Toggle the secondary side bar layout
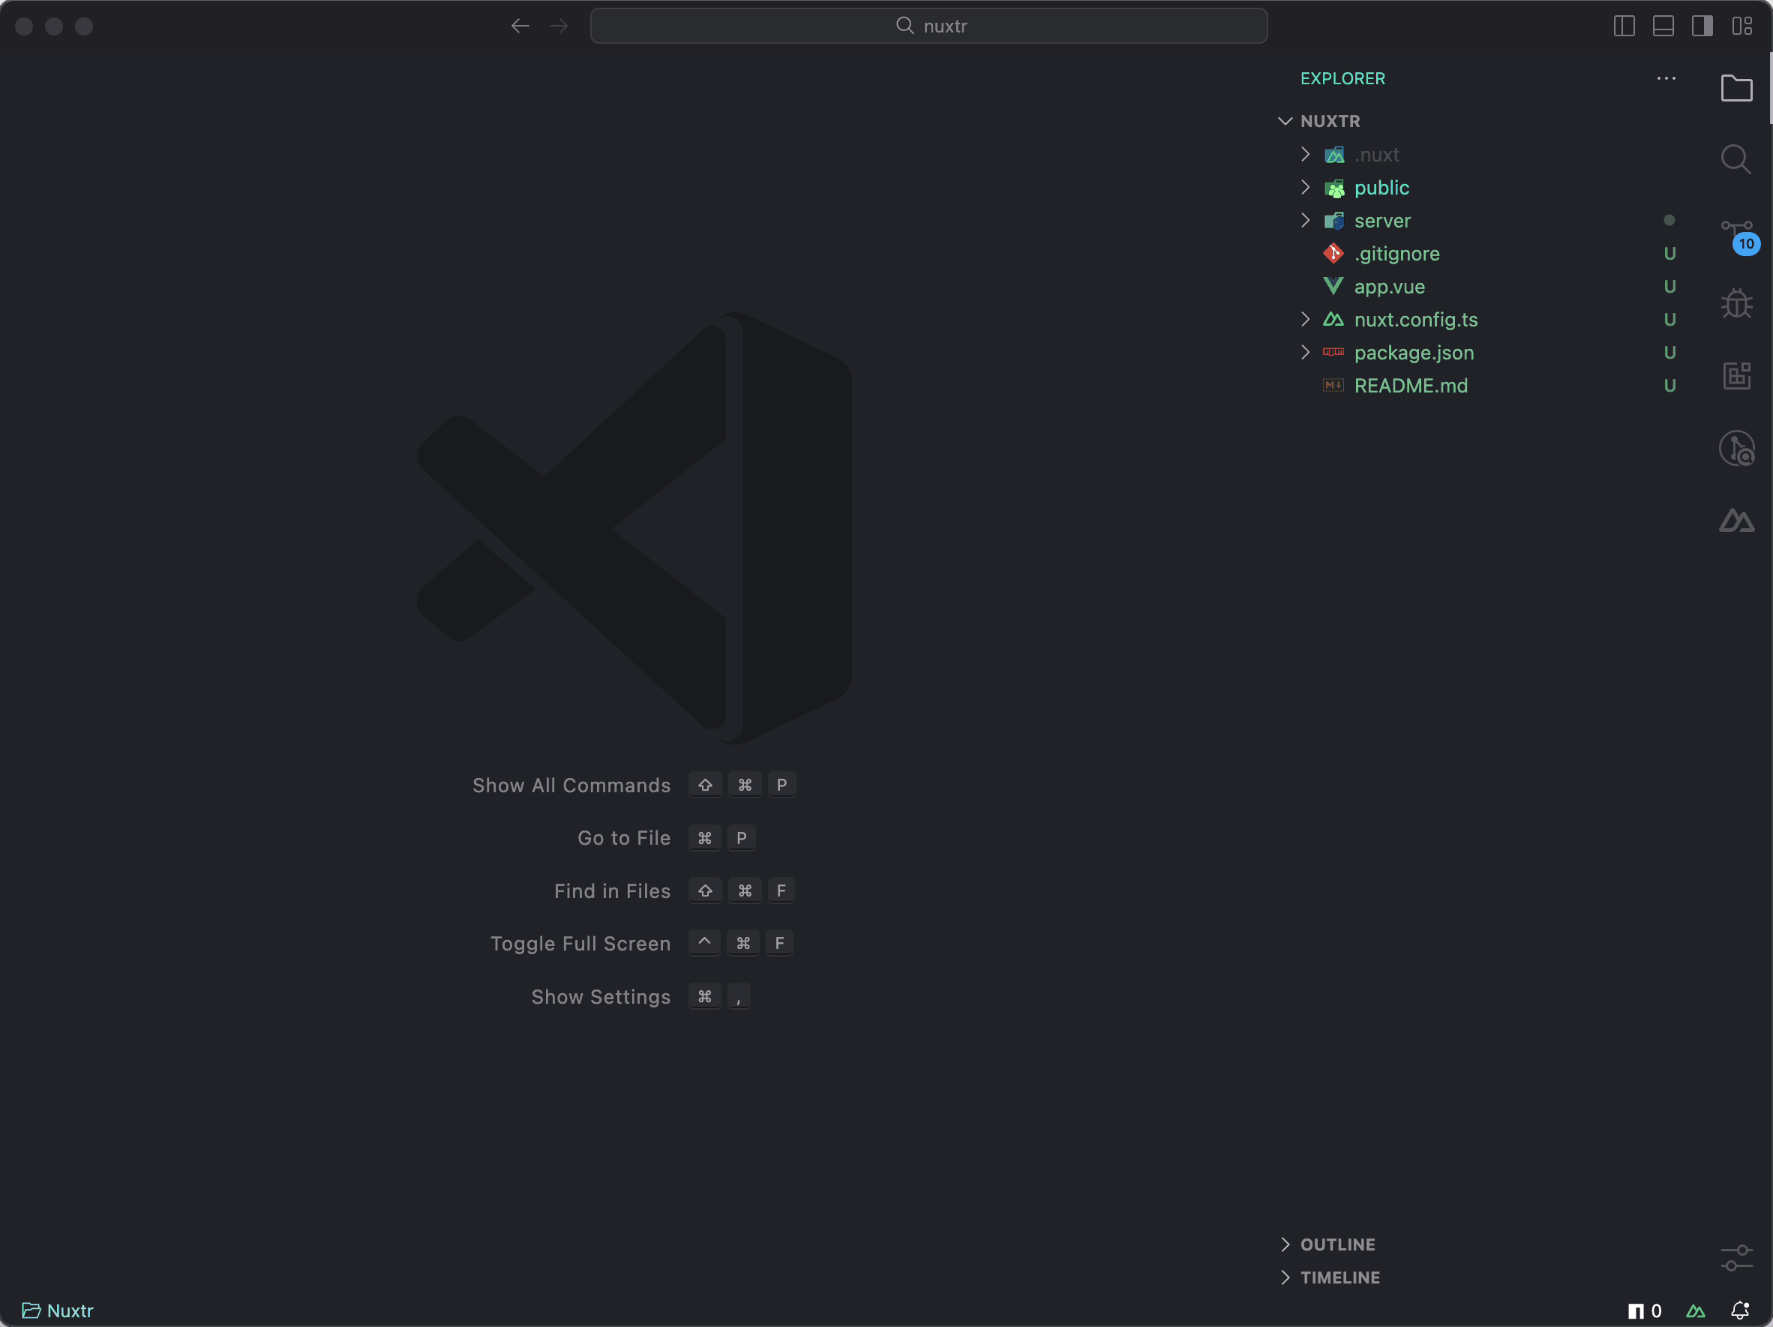1773x1327 pixels. coord(1703,26)
